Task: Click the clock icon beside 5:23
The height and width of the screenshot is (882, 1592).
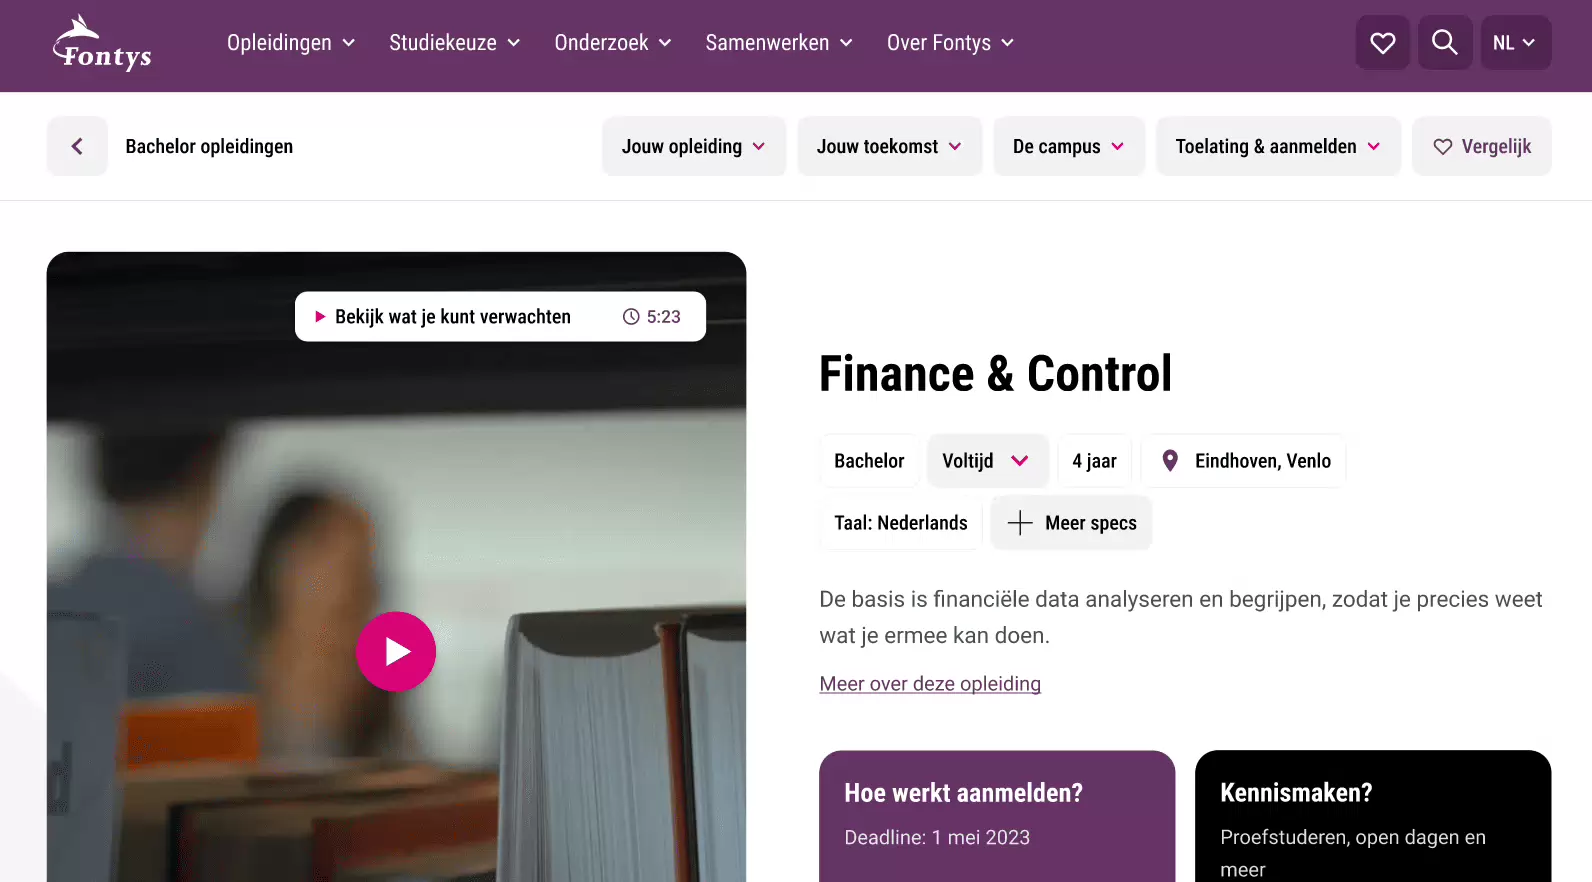Action: 631,317
